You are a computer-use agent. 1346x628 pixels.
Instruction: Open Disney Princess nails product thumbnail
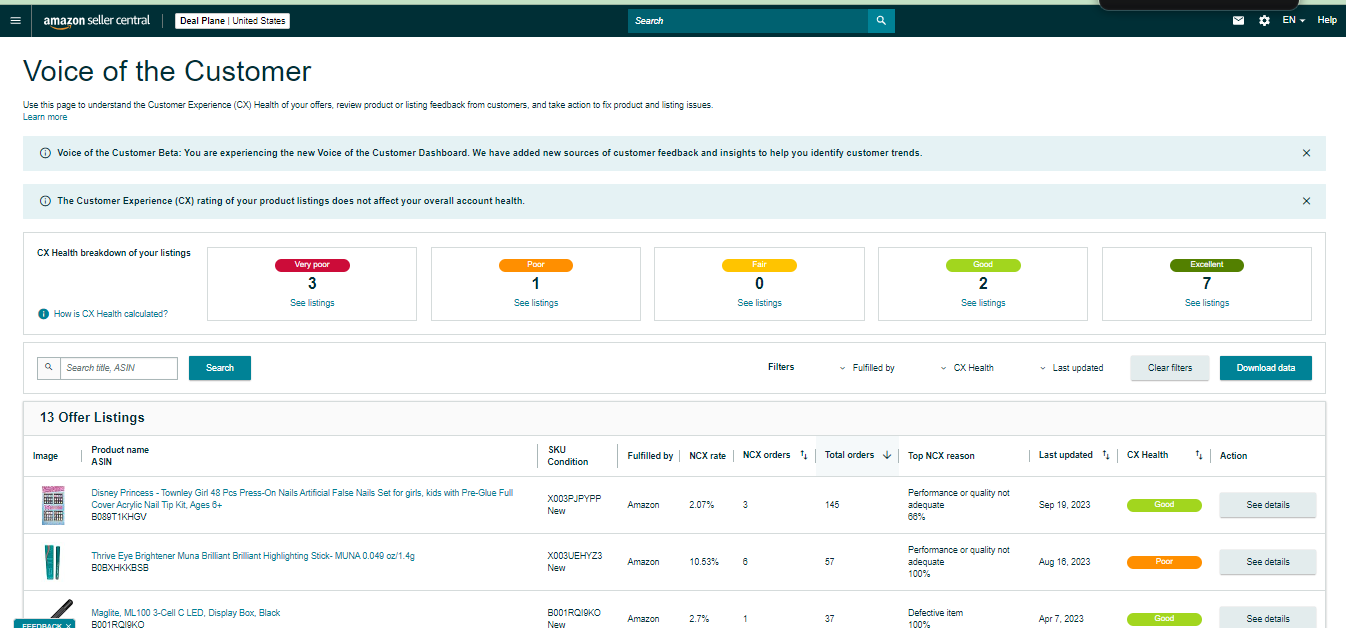click(x=52, y=505)
